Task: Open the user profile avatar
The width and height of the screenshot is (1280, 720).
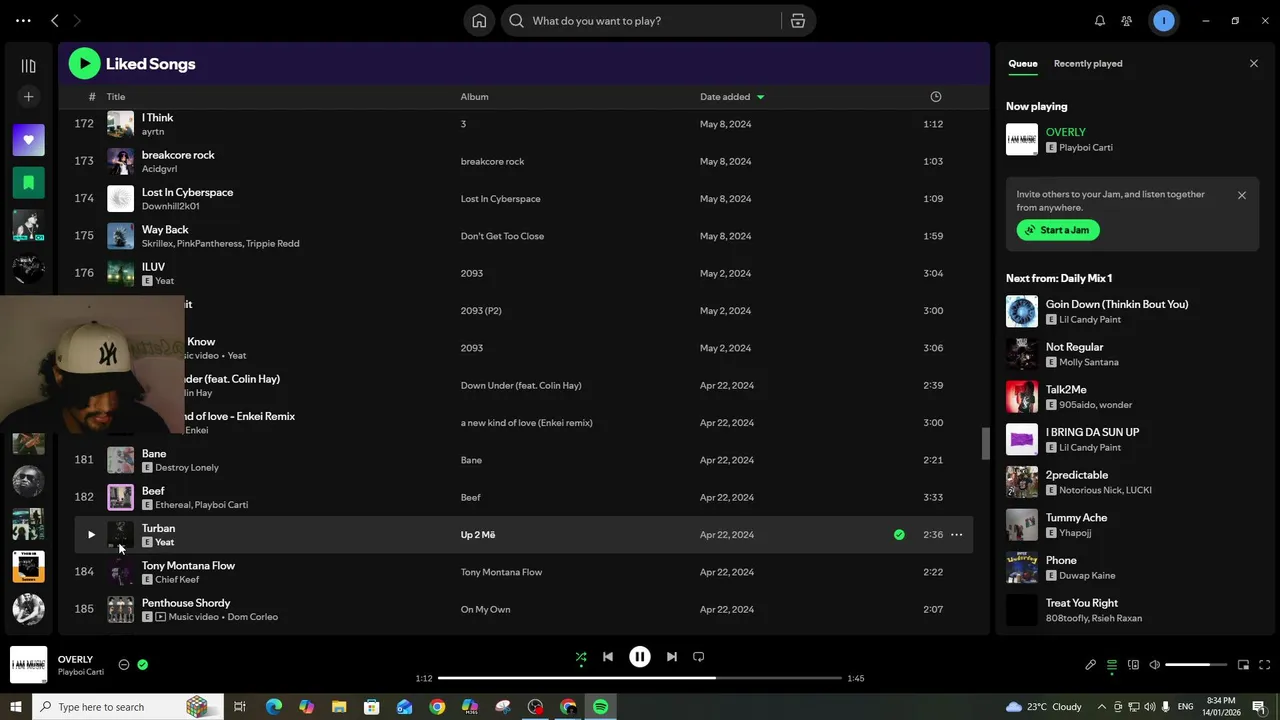Action: tap(1163, 21)
